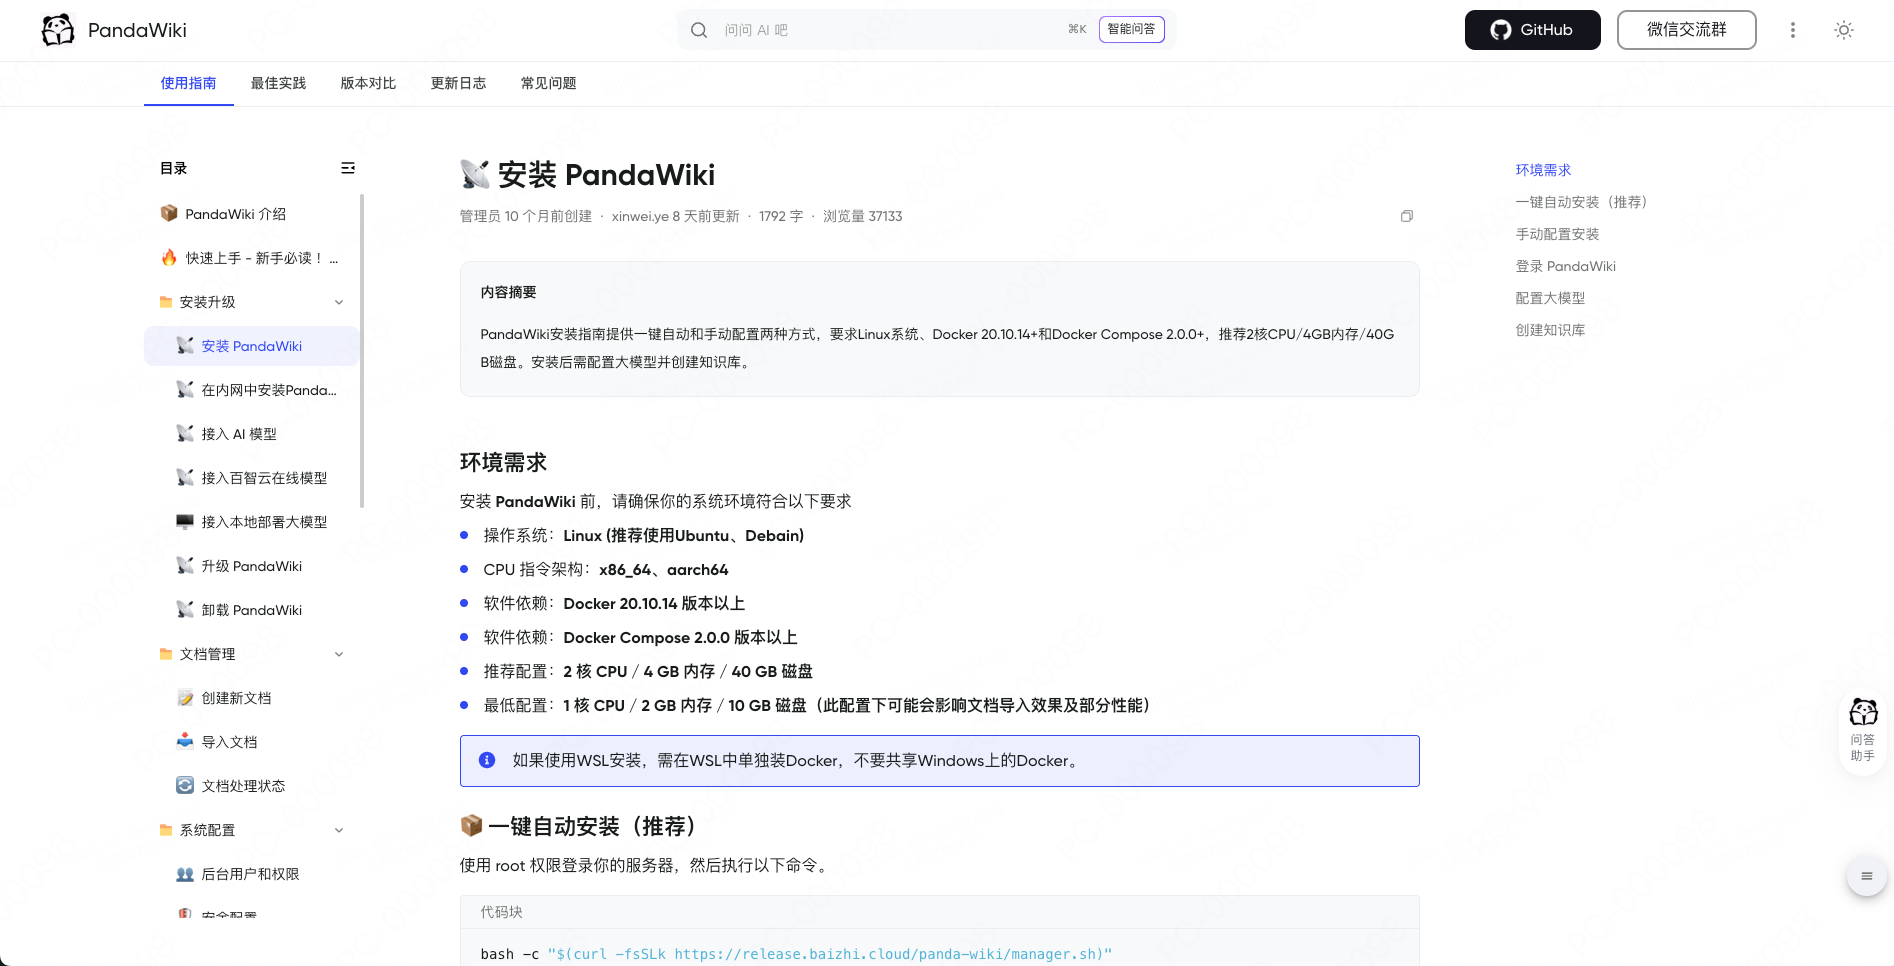1894x966 pixels.
Task: Click satellite icon beside 安装 PandaWiki in sidebar
Action: click(185, 345)
